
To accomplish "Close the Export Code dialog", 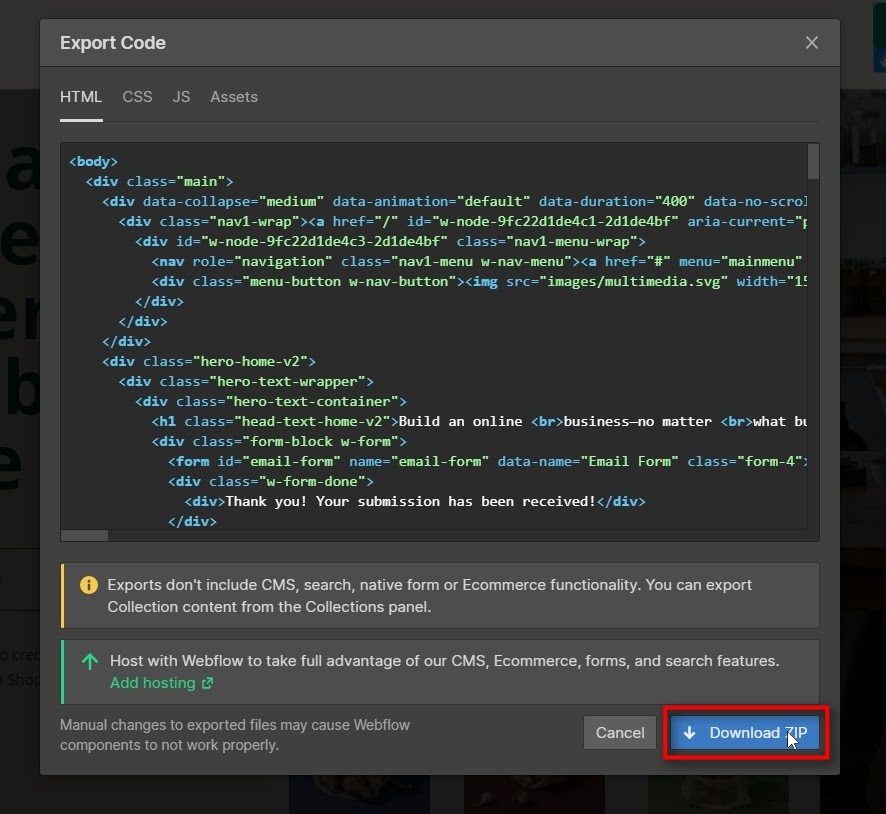I will click(811, 43).
